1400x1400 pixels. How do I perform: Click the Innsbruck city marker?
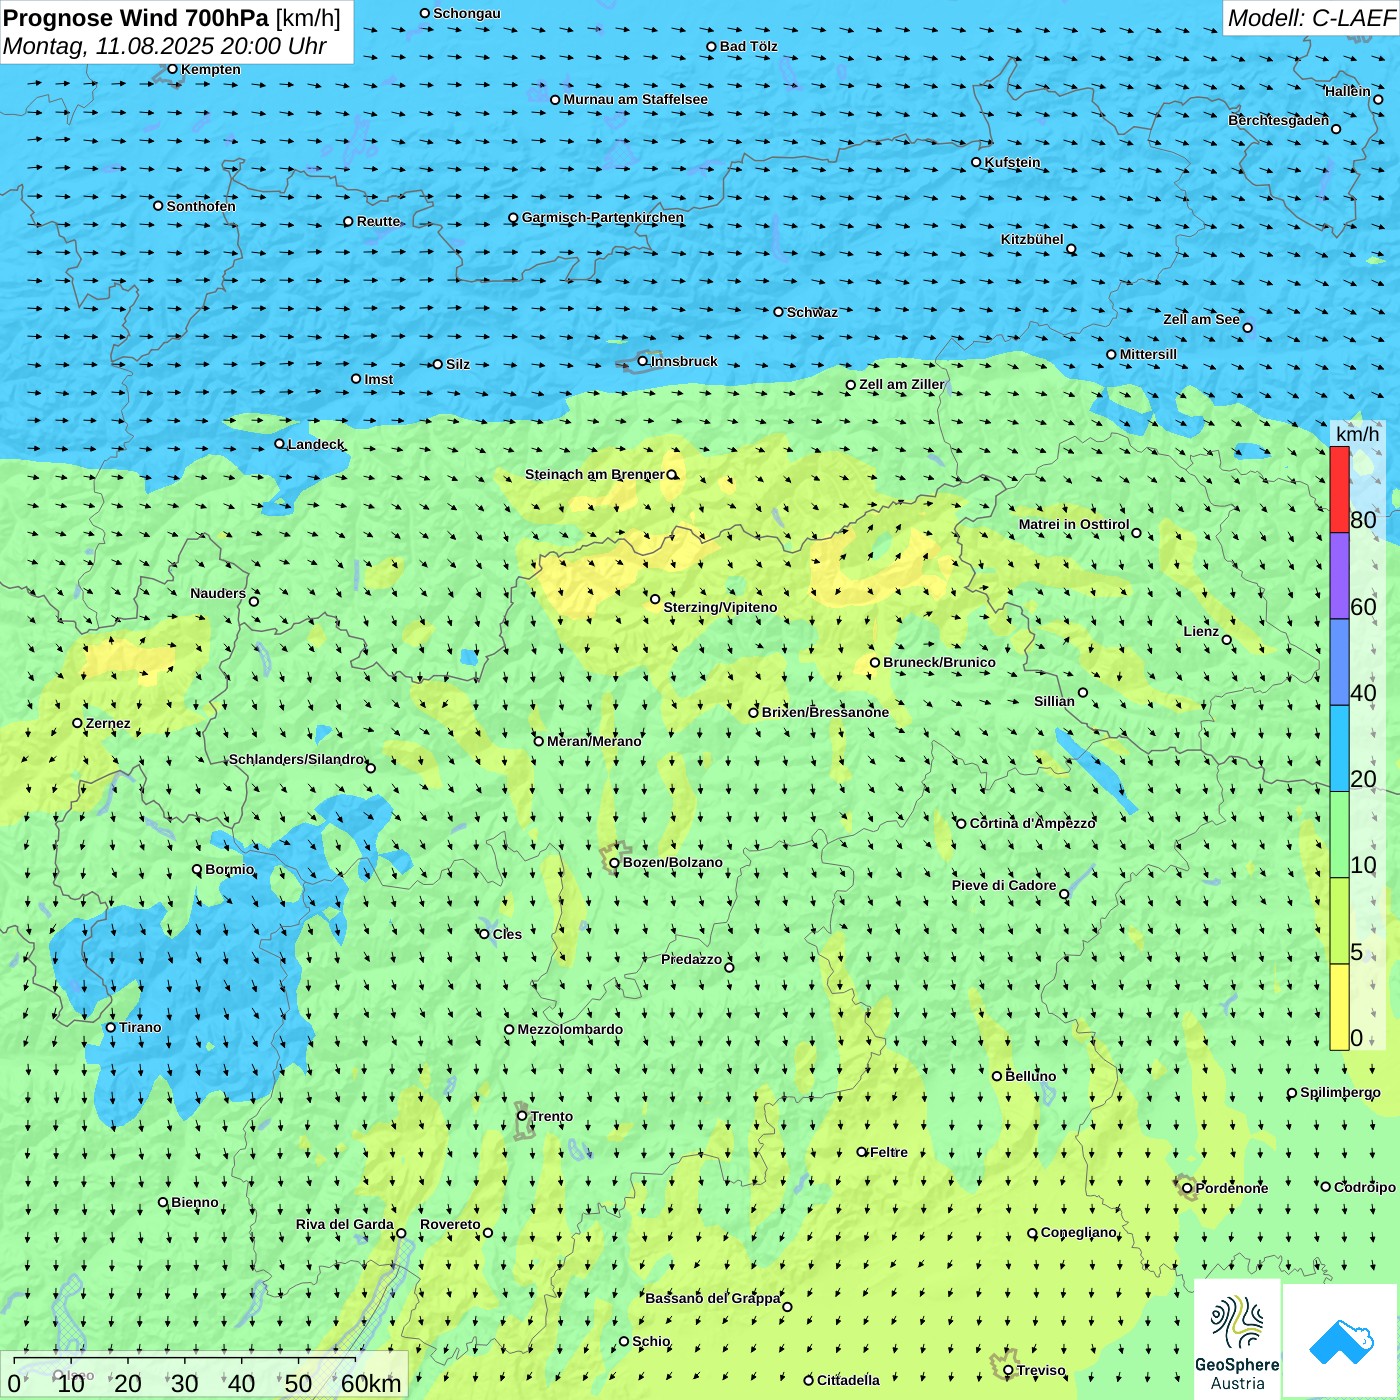point(643,361)
